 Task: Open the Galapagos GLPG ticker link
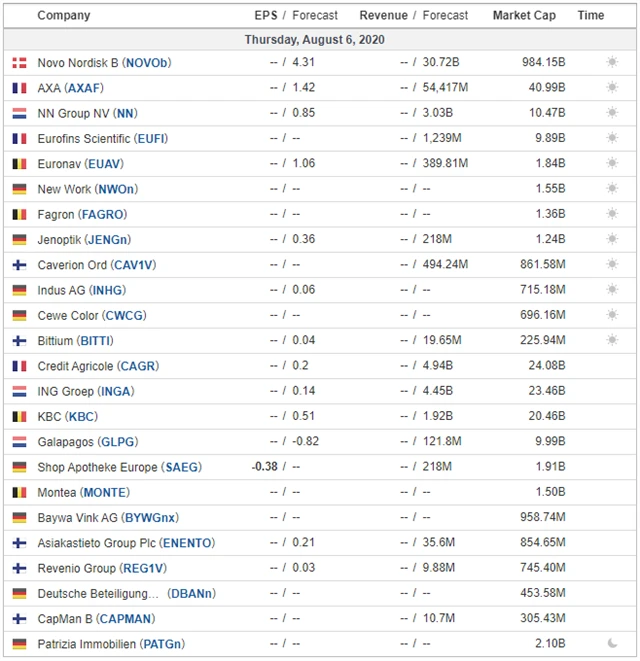(116, 442)
